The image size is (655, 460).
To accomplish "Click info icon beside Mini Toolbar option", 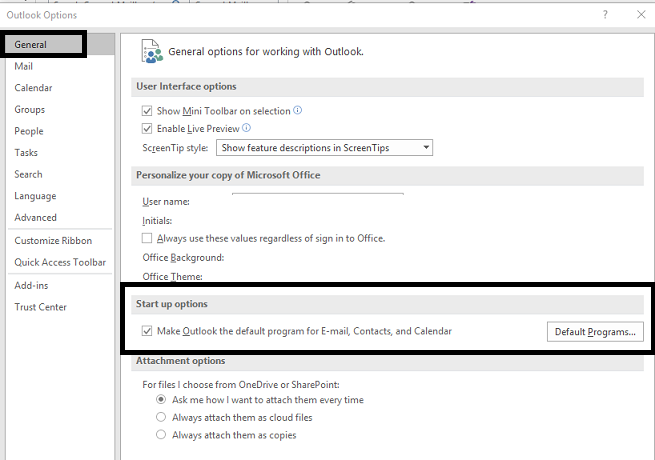I will point(297,110).
